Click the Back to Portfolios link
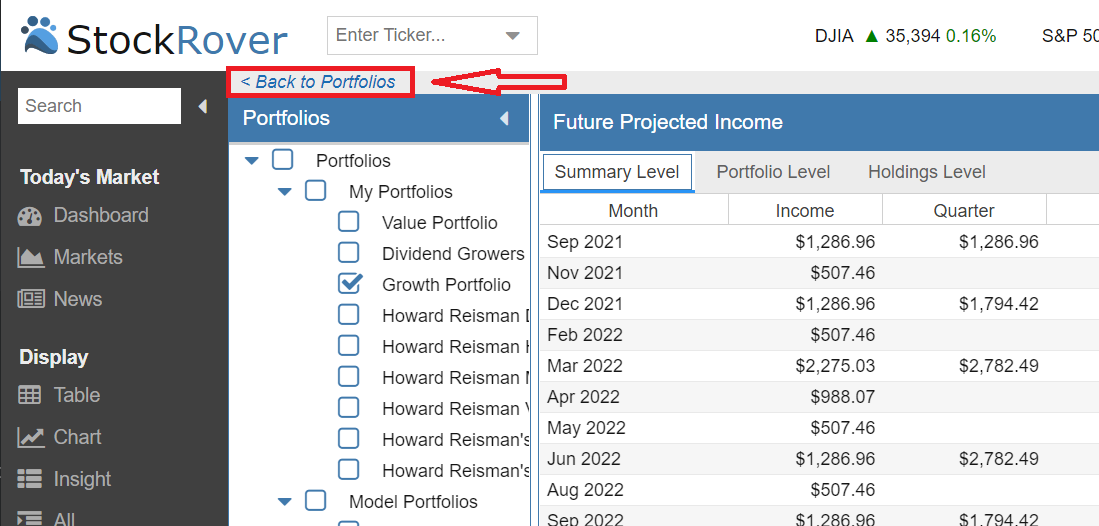The image size is (1099, 526). point(318,82)
